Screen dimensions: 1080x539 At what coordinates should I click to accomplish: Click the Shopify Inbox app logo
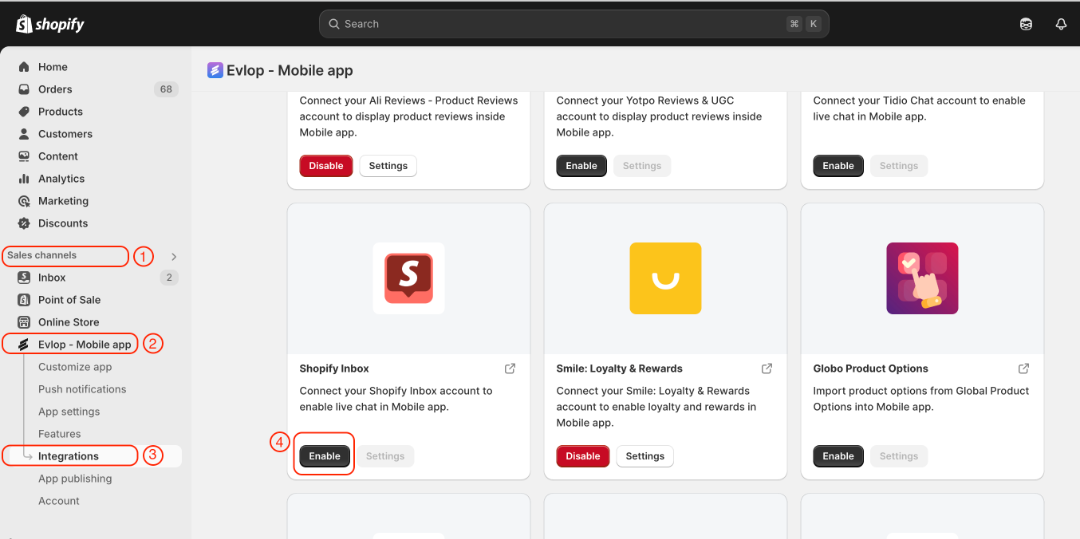click(x=408, y=278)
